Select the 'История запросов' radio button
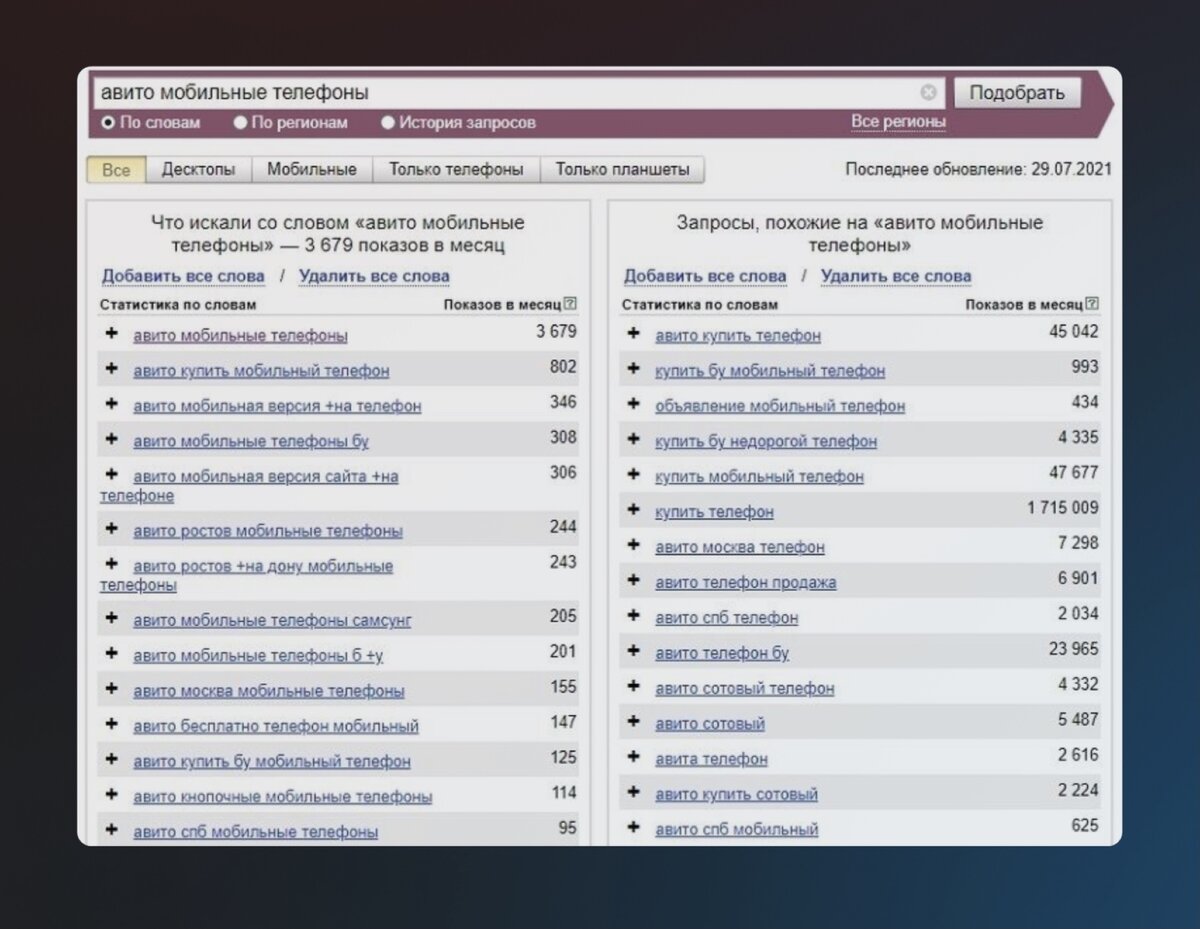1200x929 pixels. (388, 123)
